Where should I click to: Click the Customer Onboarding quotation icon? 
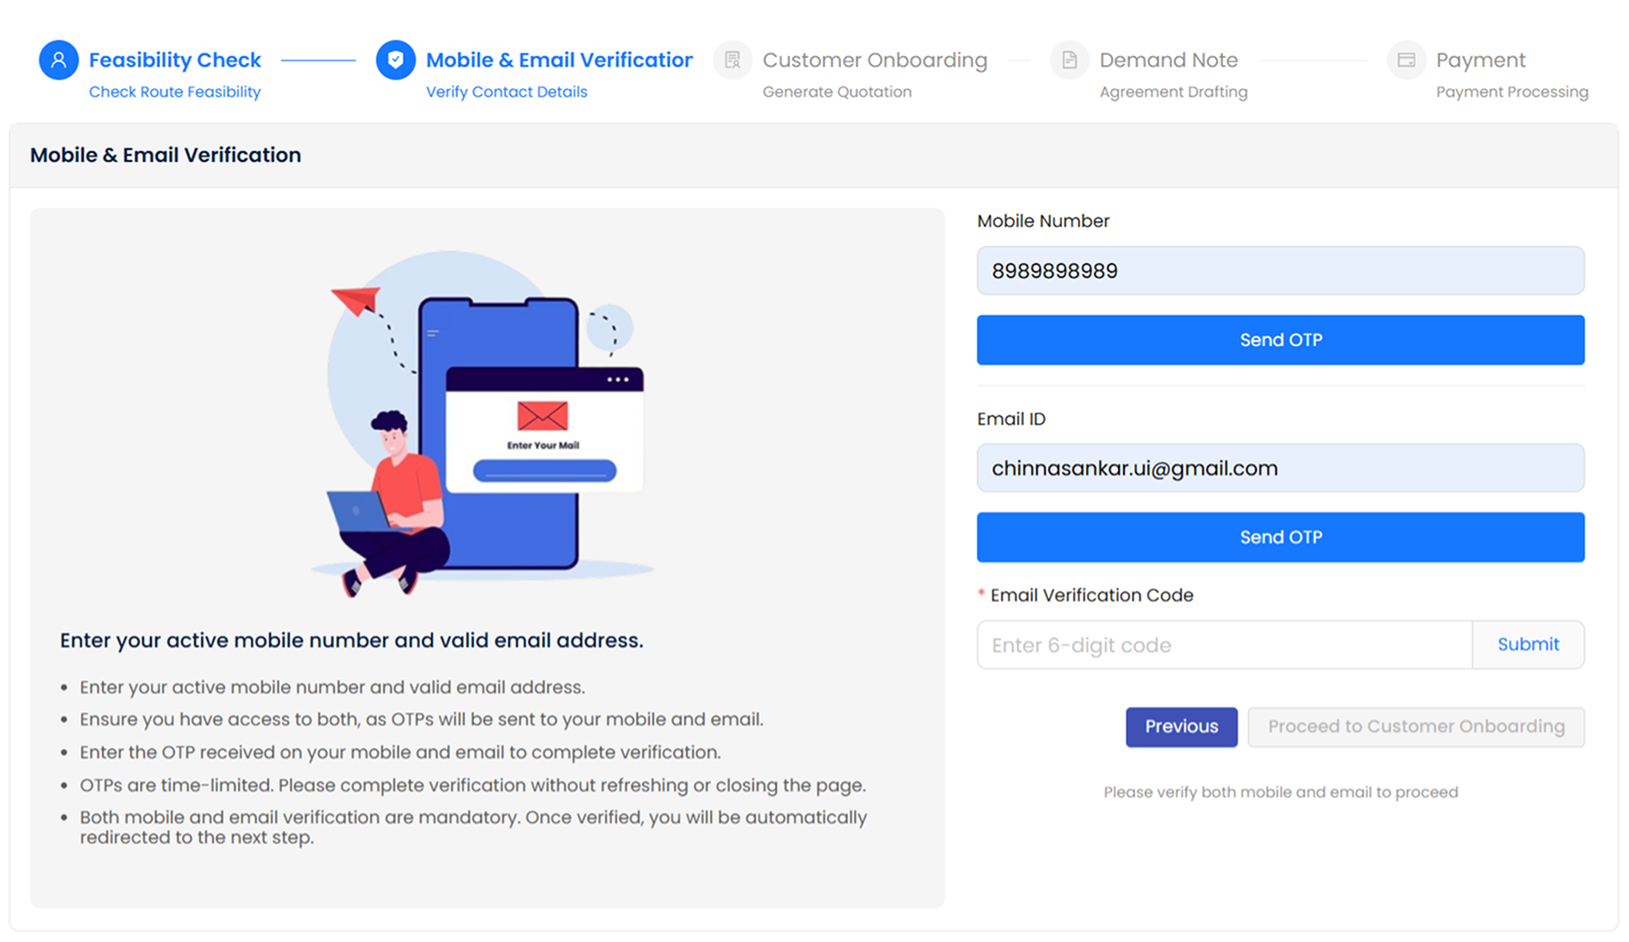point(732,60)
